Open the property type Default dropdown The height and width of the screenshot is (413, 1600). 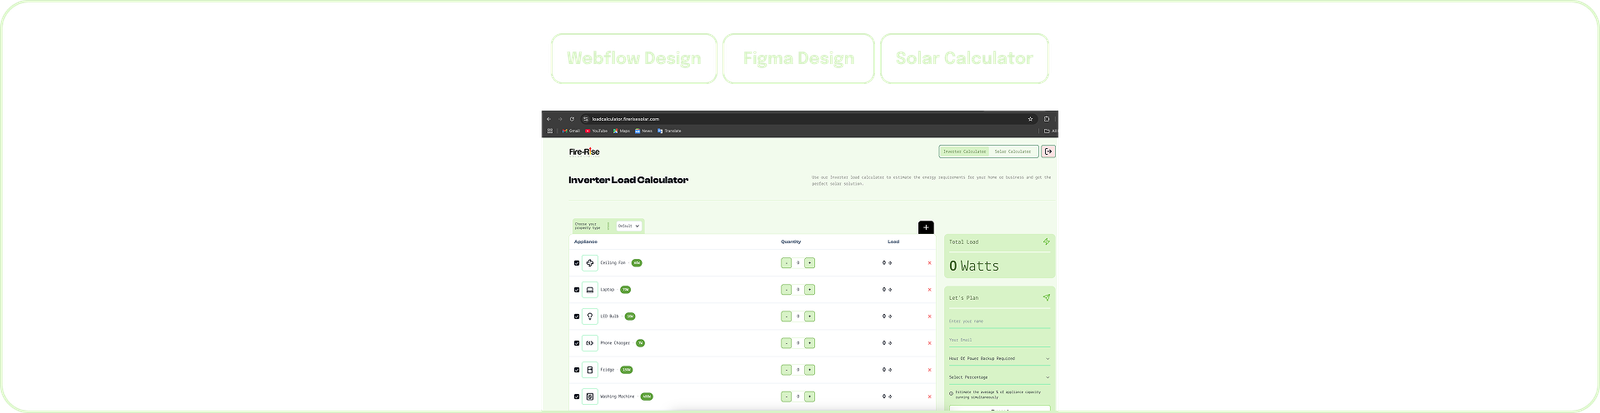[628, 226]
